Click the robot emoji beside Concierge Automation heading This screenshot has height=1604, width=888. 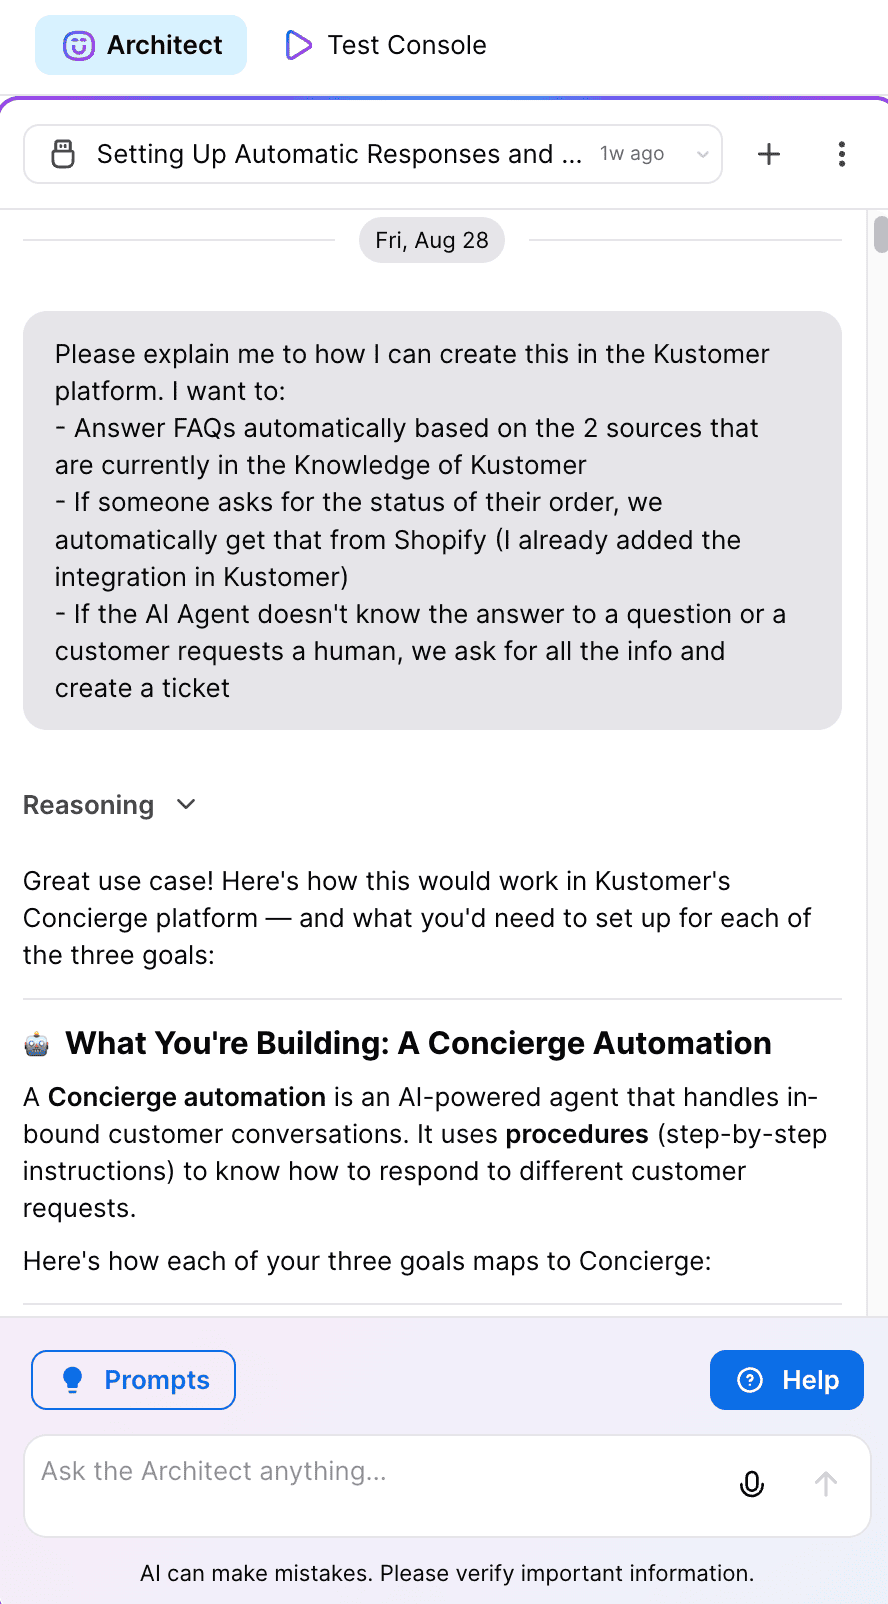pos(37,1044)
